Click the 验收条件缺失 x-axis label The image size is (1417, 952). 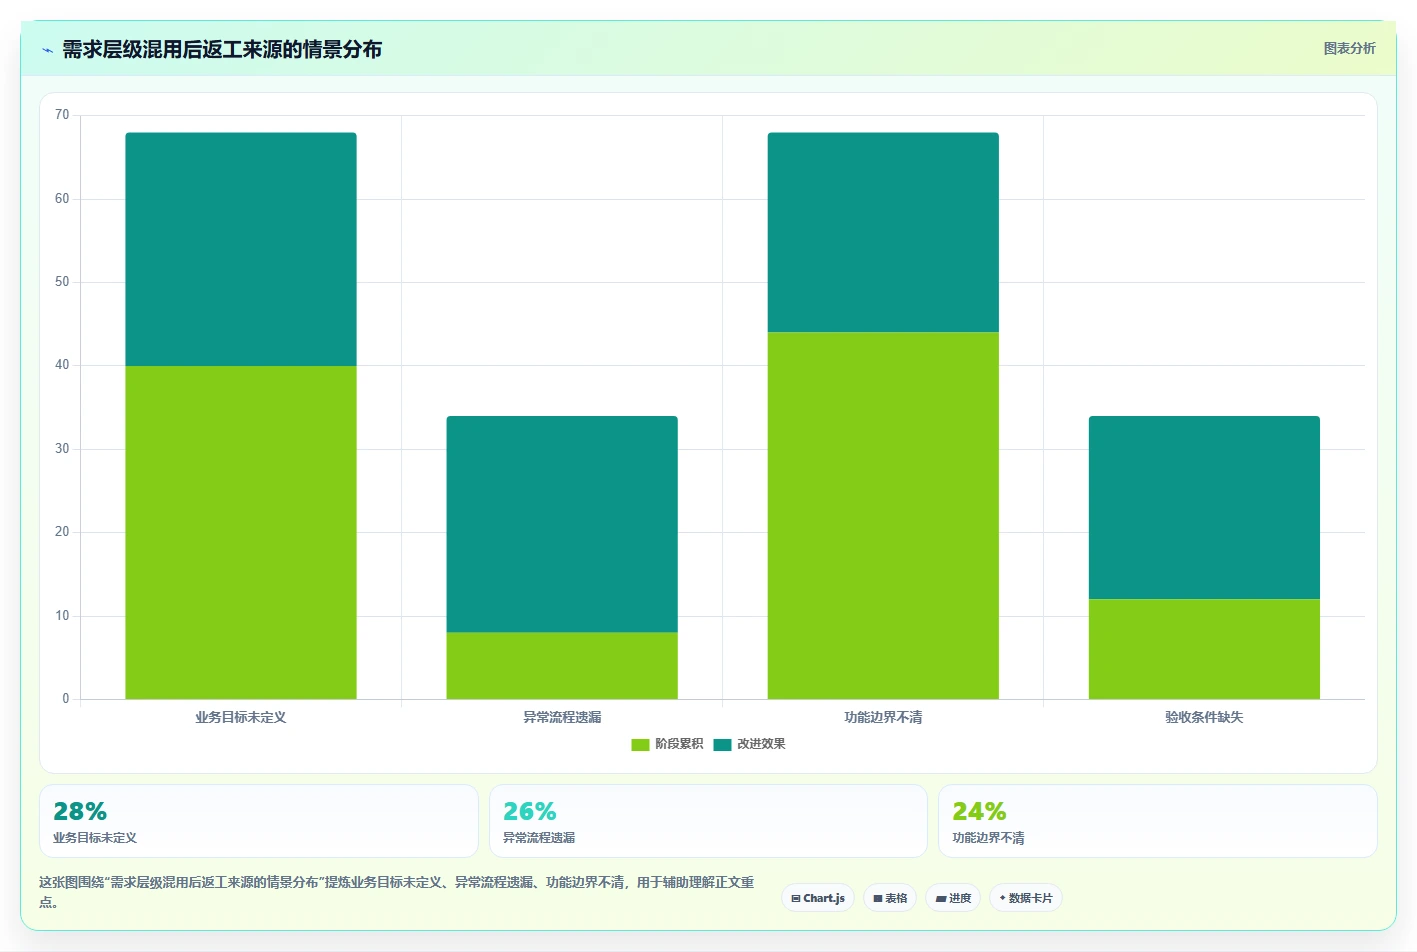tap(1204, 717)
